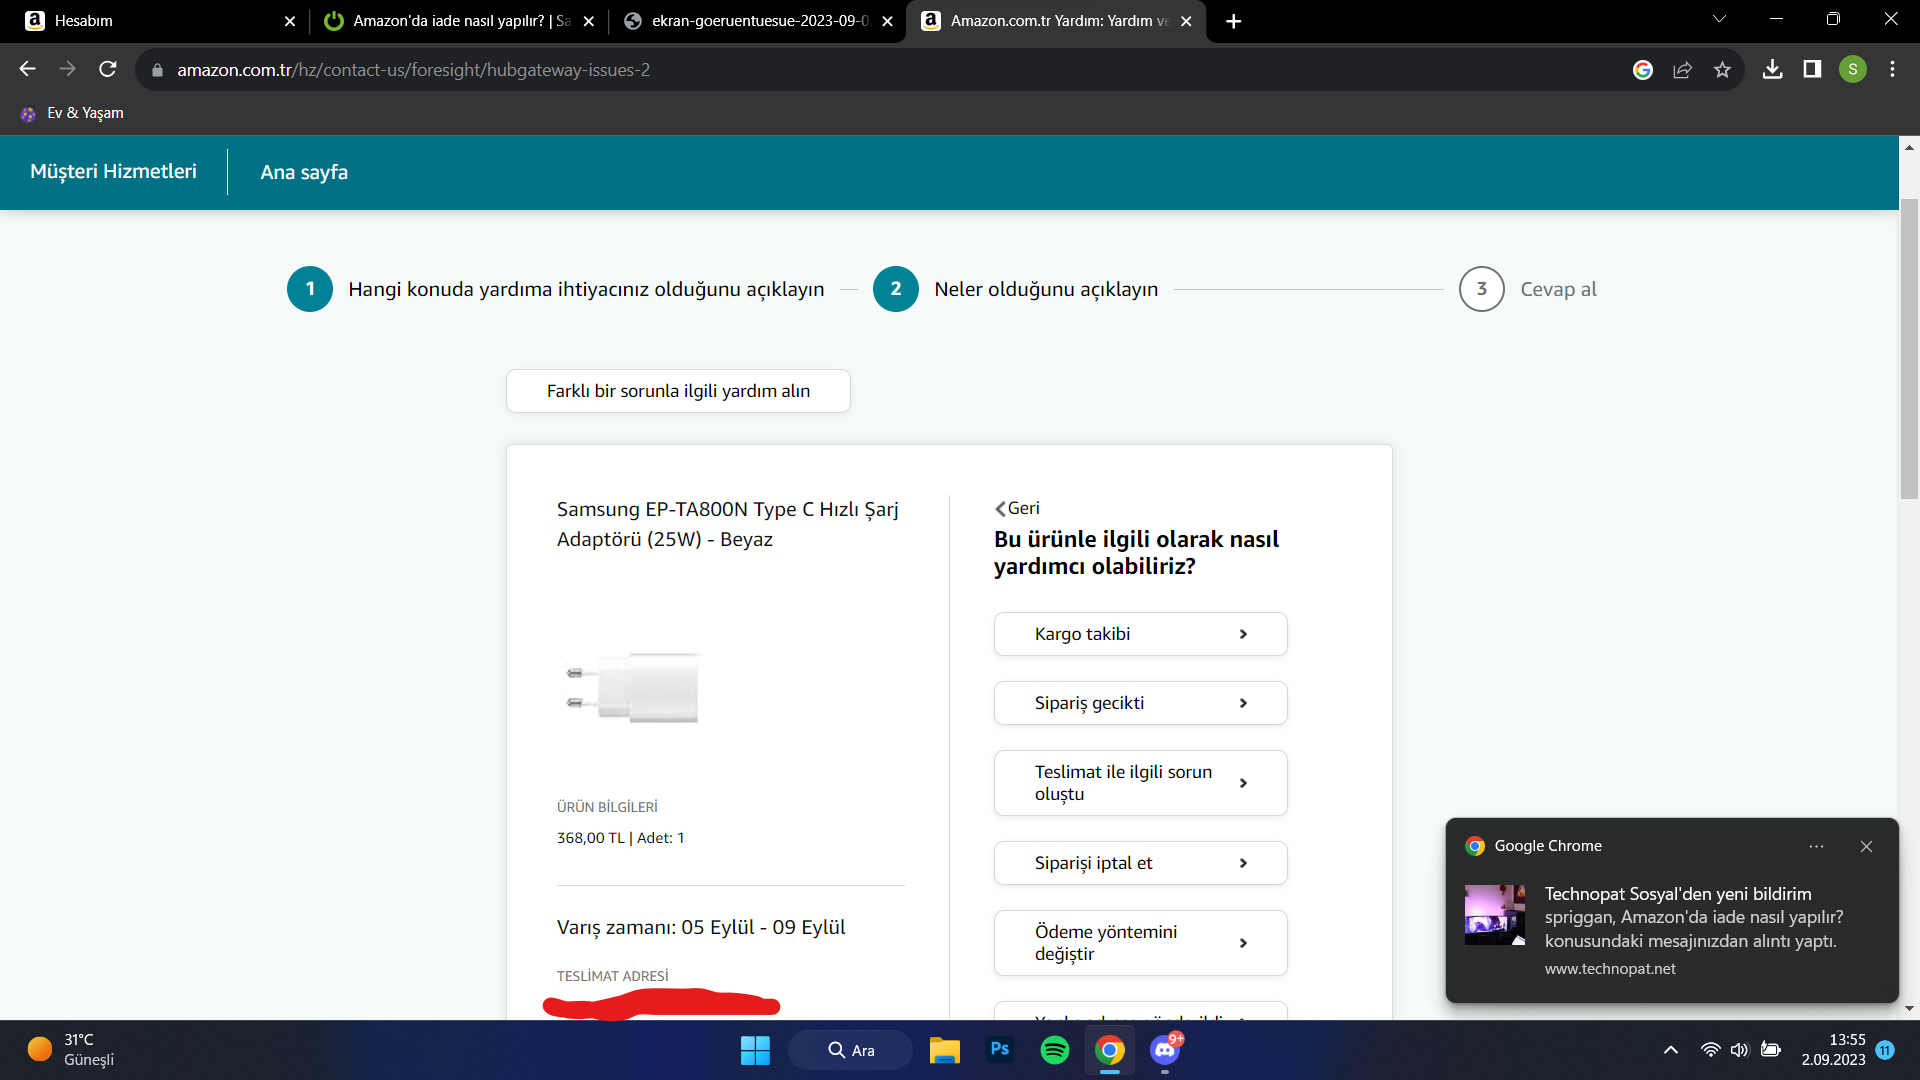The image size is (1920, 1080).
Task: Click the page vertical scrollbar thumb
Action: coord(1909,350)
